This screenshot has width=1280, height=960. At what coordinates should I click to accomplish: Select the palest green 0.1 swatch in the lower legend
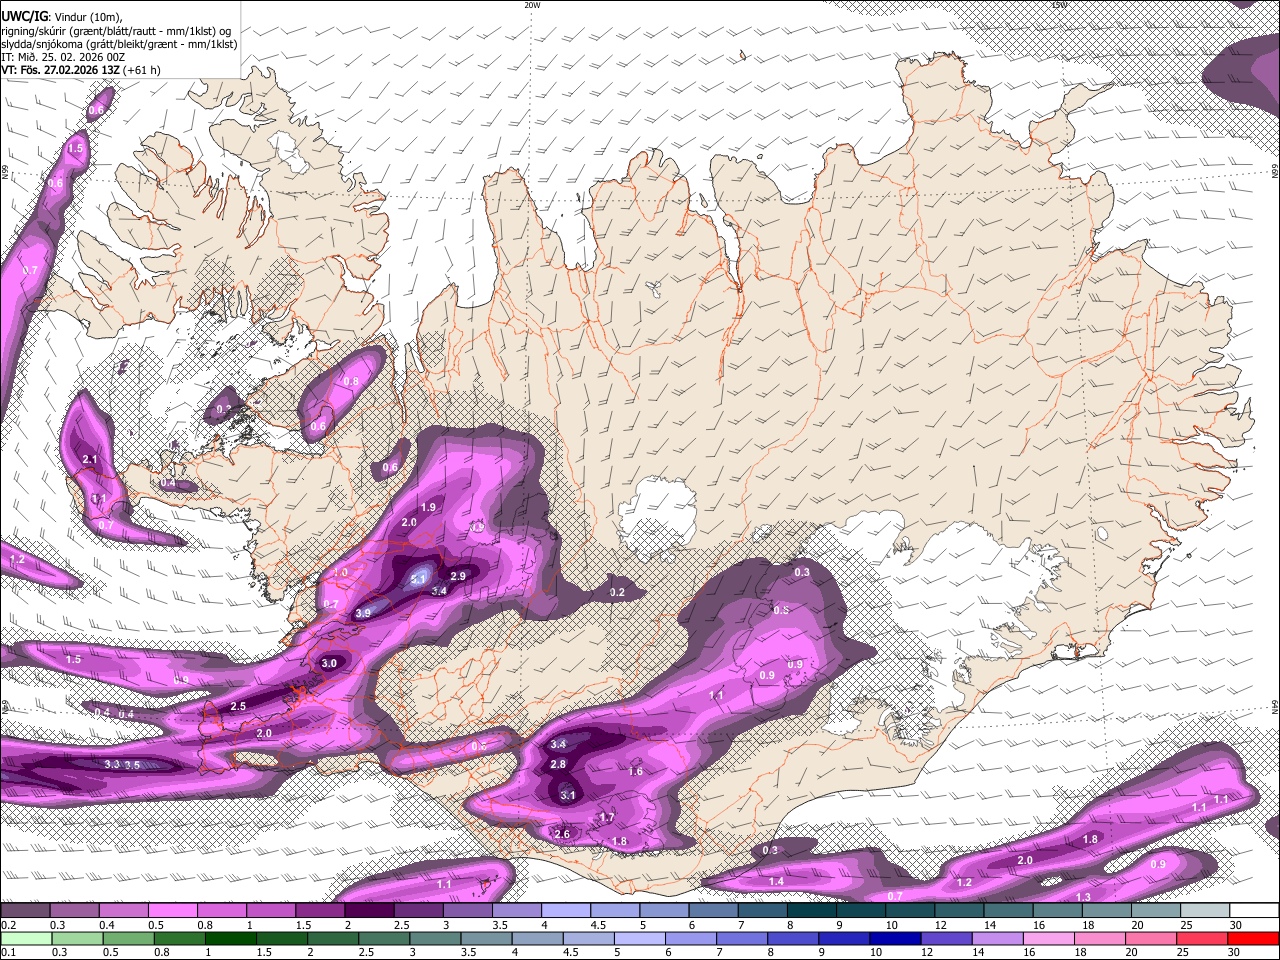click(25, 938)
